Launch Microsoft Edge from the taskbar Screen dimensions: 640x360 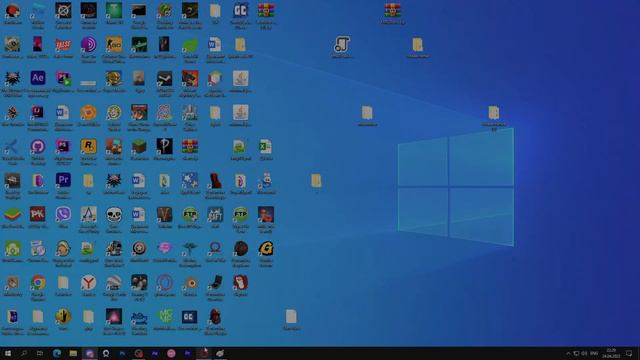[x=57, y=353]
